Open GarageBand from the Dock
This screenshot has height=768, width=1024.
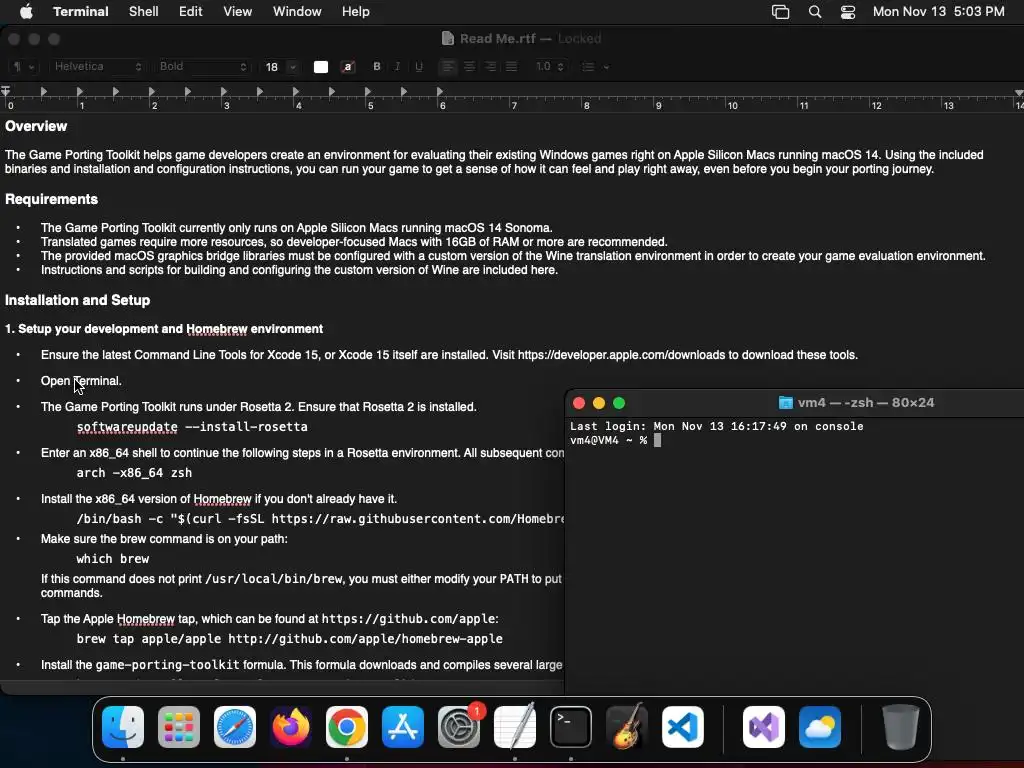point(627,727)
